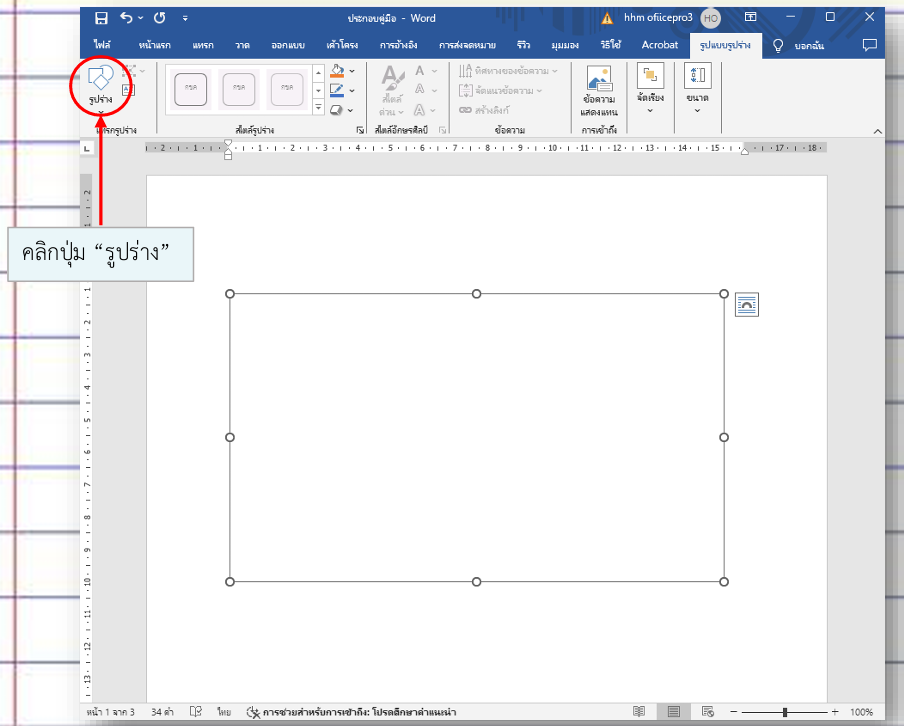Image resolution: width=904 pixels, height=726 pixels.
Task: Expand the Arrange (จัดเรียง) dropdown
Action: 650,88
